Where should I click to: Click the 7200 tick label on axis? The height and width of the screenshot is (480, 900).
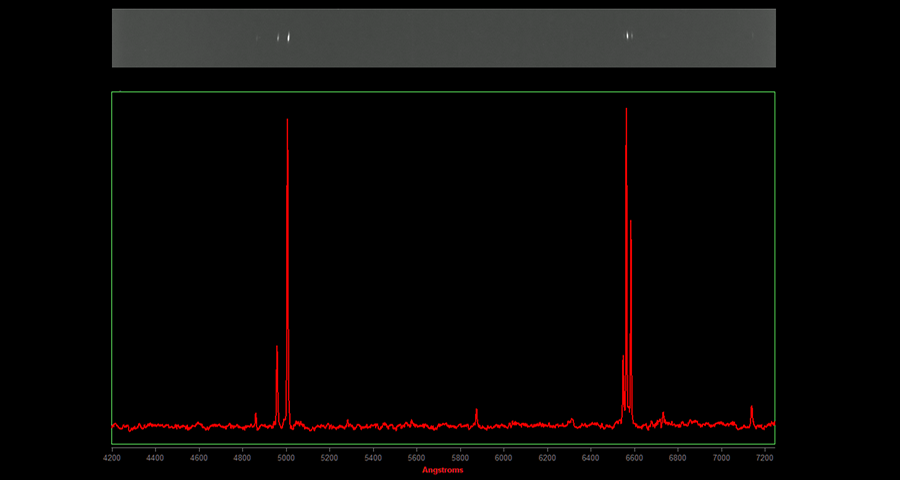pyautogui.click(x=764, y=457)
